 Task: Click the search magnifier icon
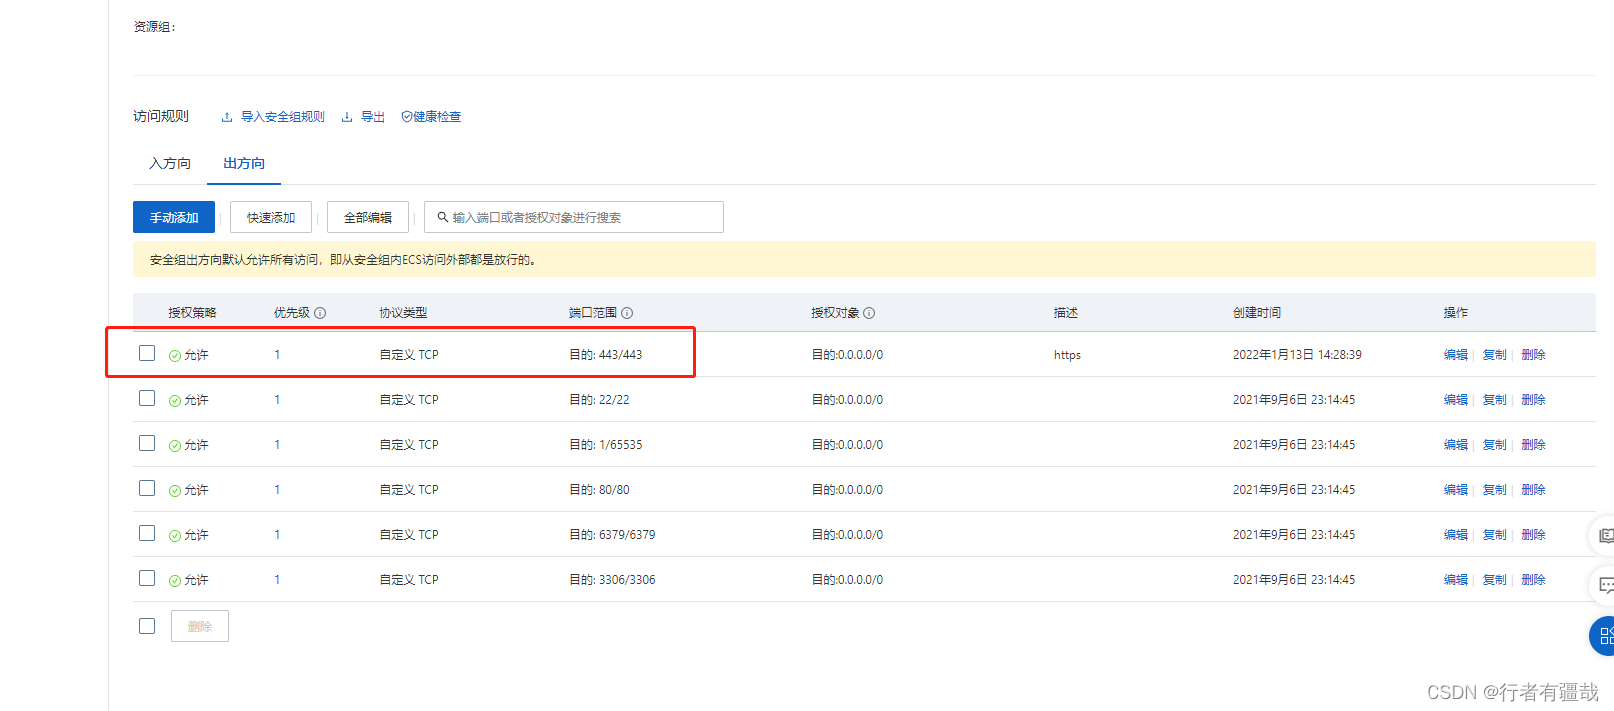pyautogui.click(x=442, y=217)
